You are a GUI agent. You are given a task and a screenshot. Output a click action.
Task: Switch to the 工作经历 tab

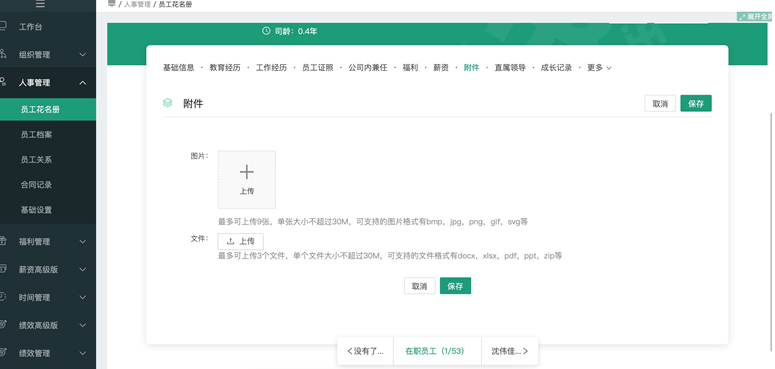271,68
